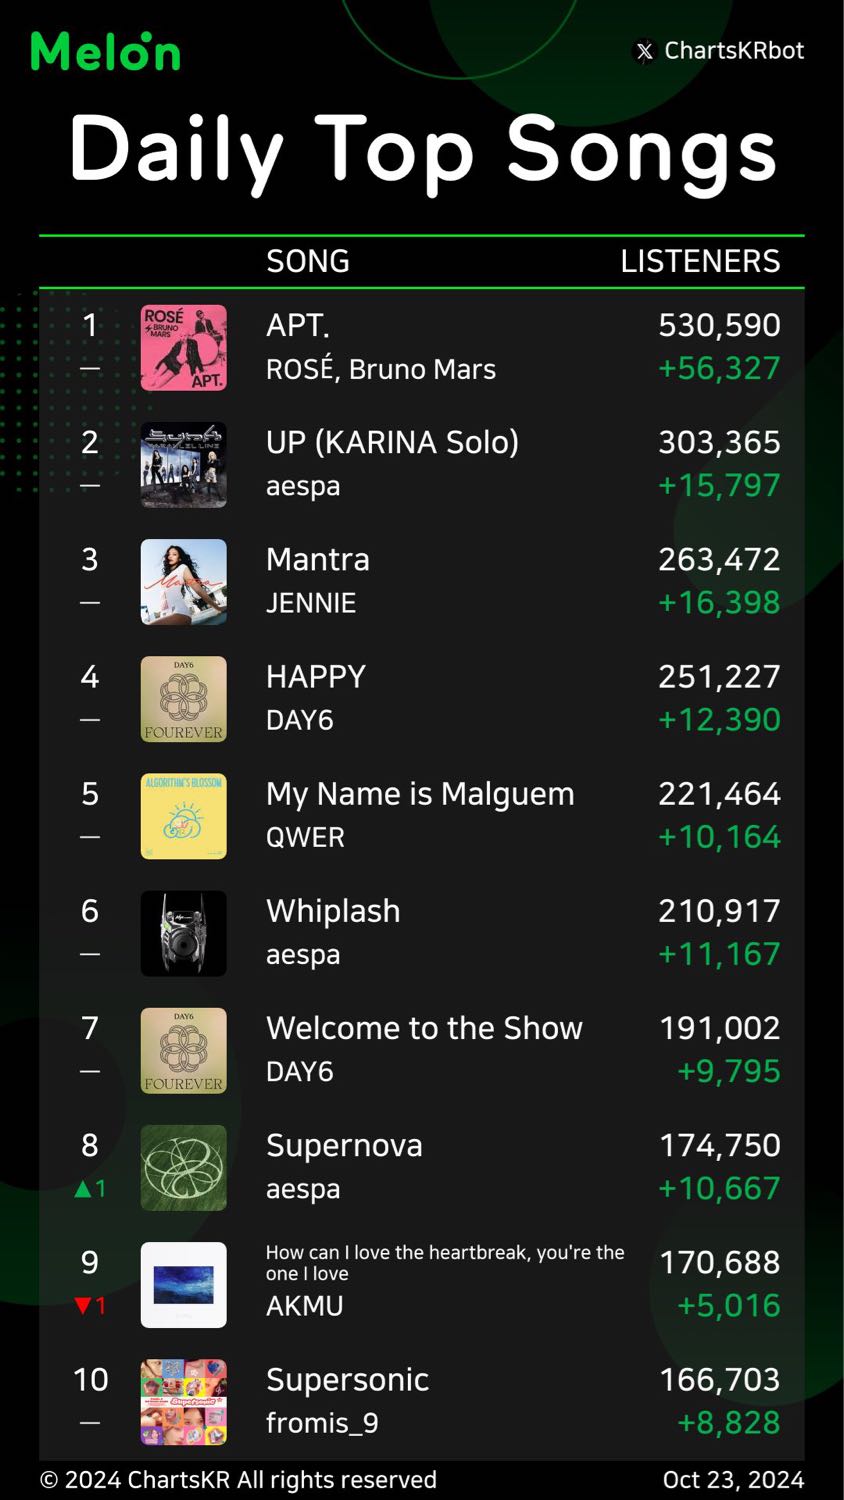Click the LISTENERS column header

[700, 262]
